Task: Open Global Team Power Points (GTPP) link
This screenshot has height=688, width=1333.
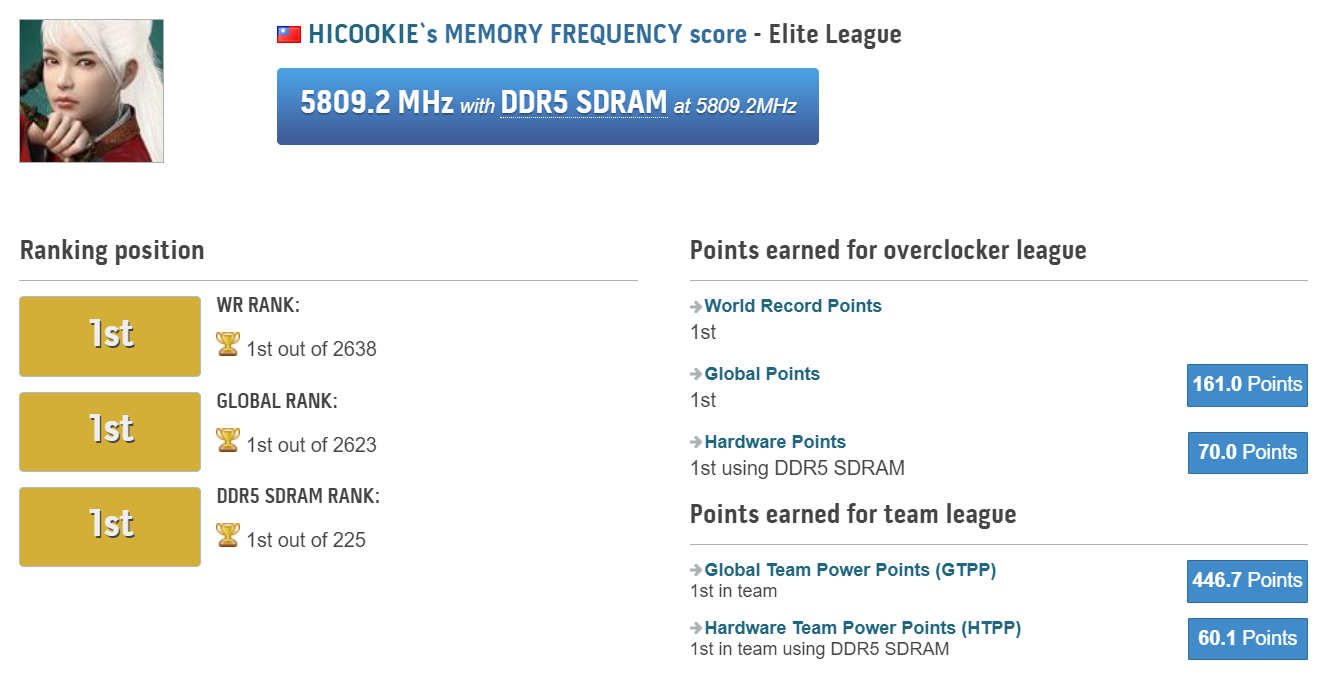Action: click(x=850, y=570)
